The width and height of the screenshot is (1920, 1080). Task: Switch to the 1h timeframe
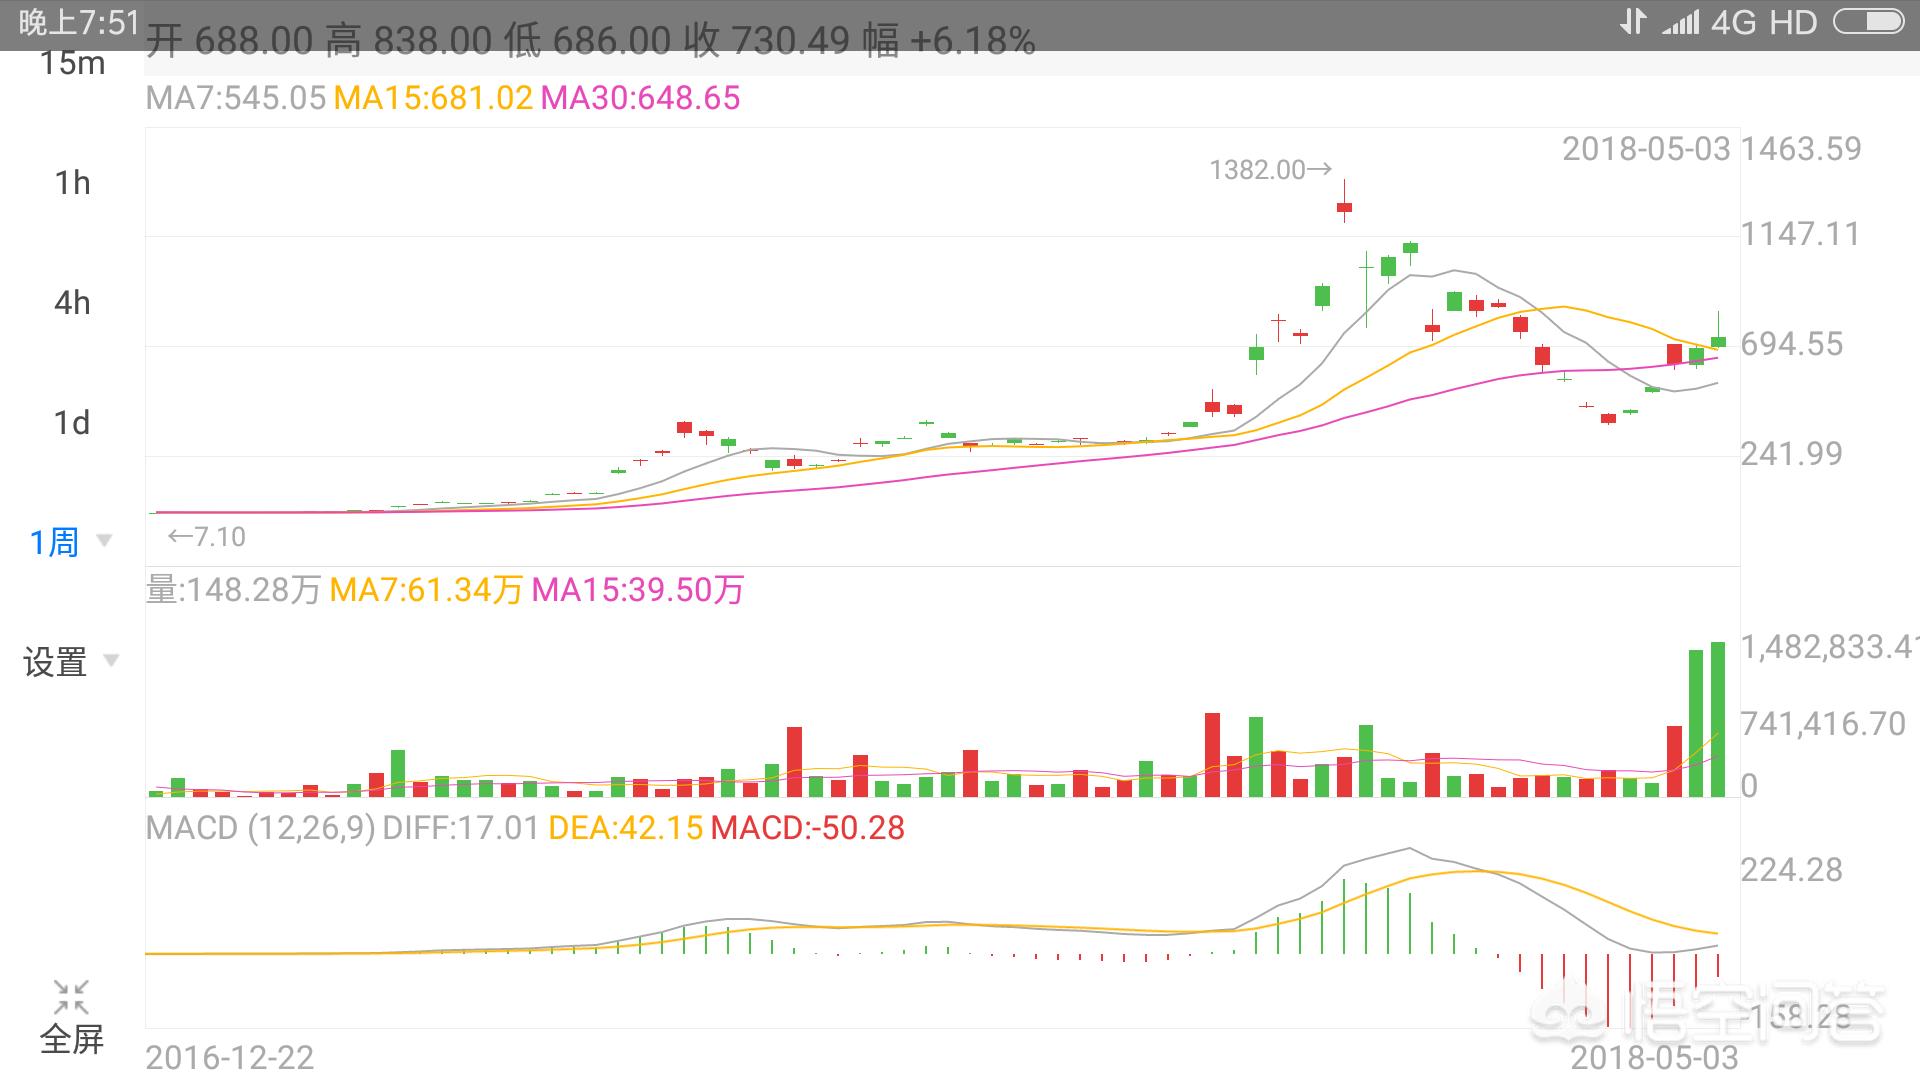72,183
